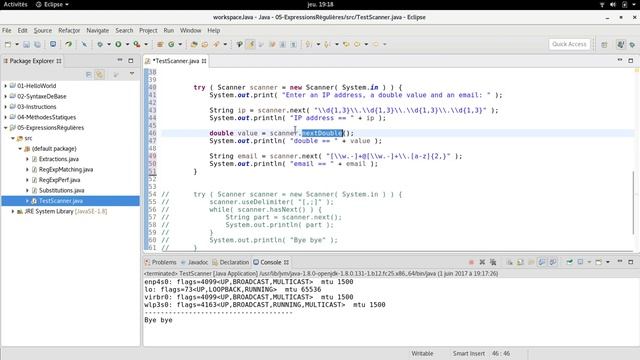This screenshot has width=640, height=360.
Task: Click the Save toolbar icon
Action: pos(26,44)
